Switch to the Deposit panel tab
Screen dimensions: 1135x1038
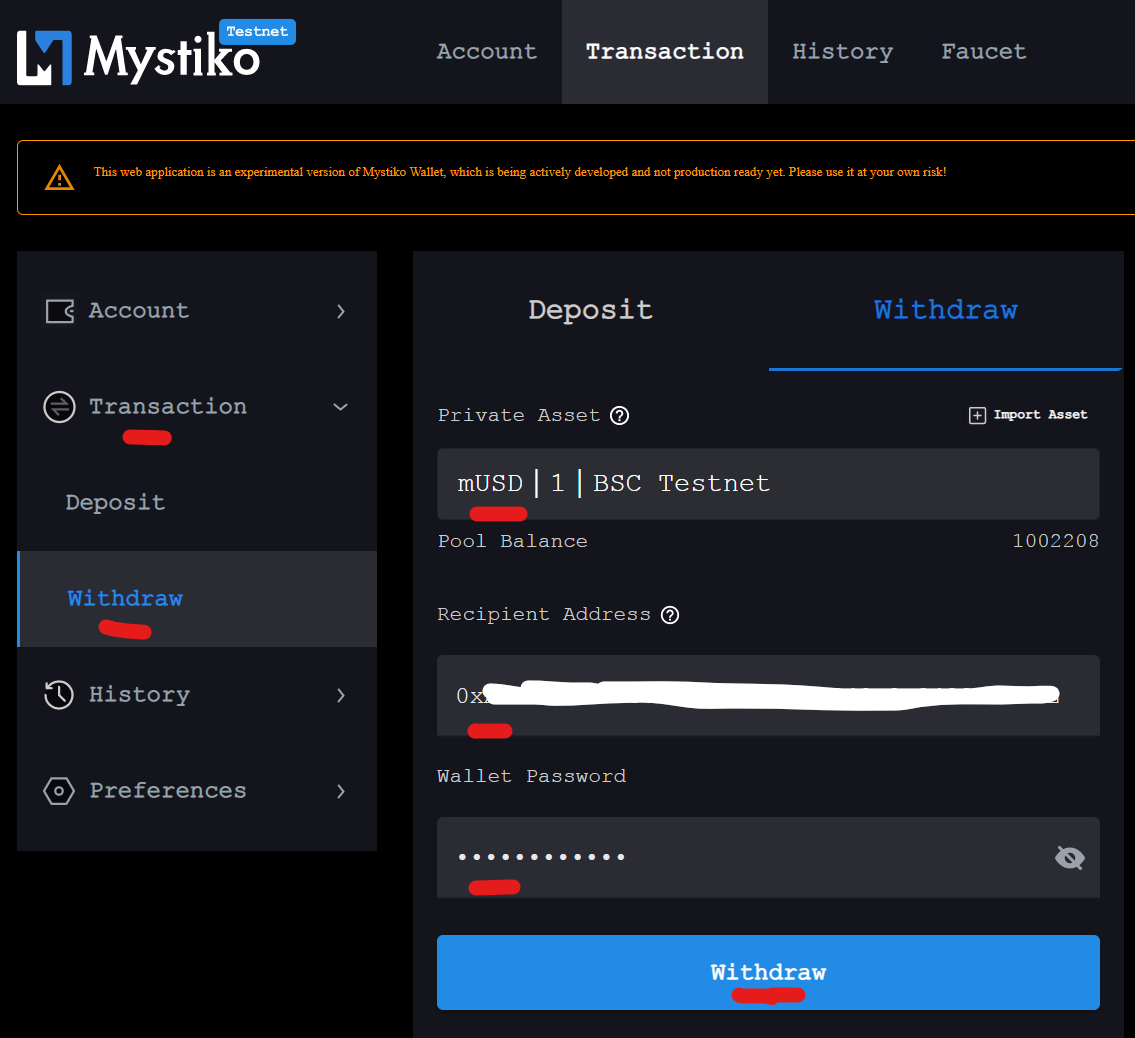click(591, 310)
